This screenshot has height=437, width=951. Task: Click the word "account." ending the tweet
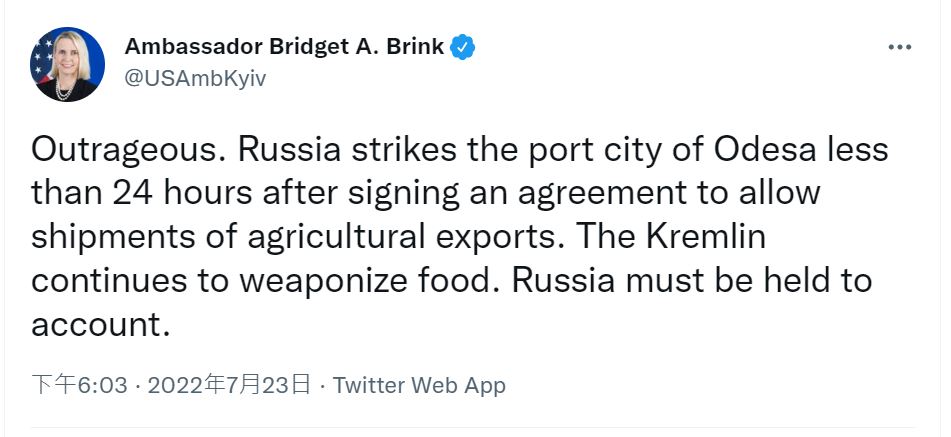pos(95,324)
